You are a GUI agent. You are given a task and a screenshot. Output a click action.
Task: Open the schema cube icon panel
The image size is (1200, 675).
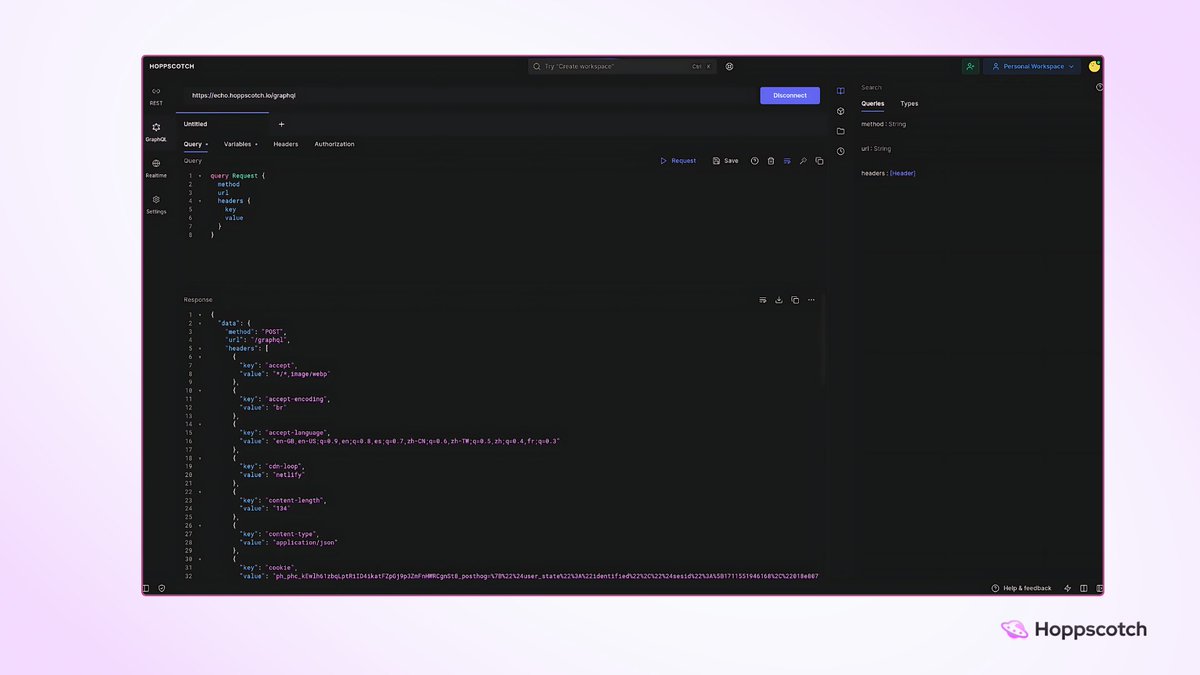tap(840, 111)
